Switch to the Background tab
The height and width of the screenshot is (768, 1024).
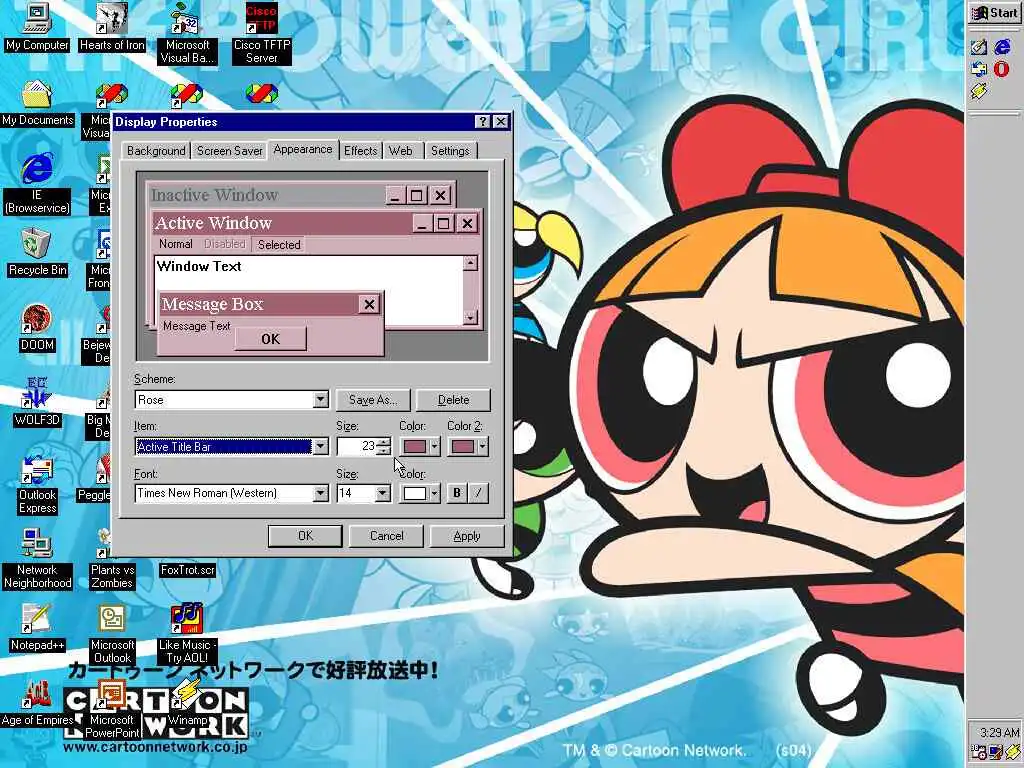click(x=156, y=151)
